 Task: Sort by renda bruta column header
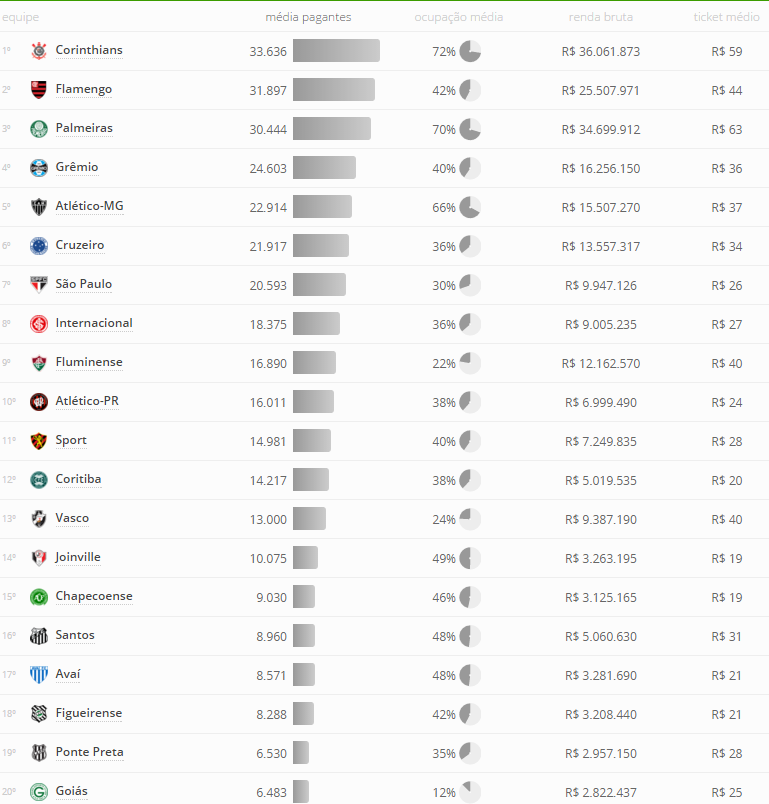point(600,17)
